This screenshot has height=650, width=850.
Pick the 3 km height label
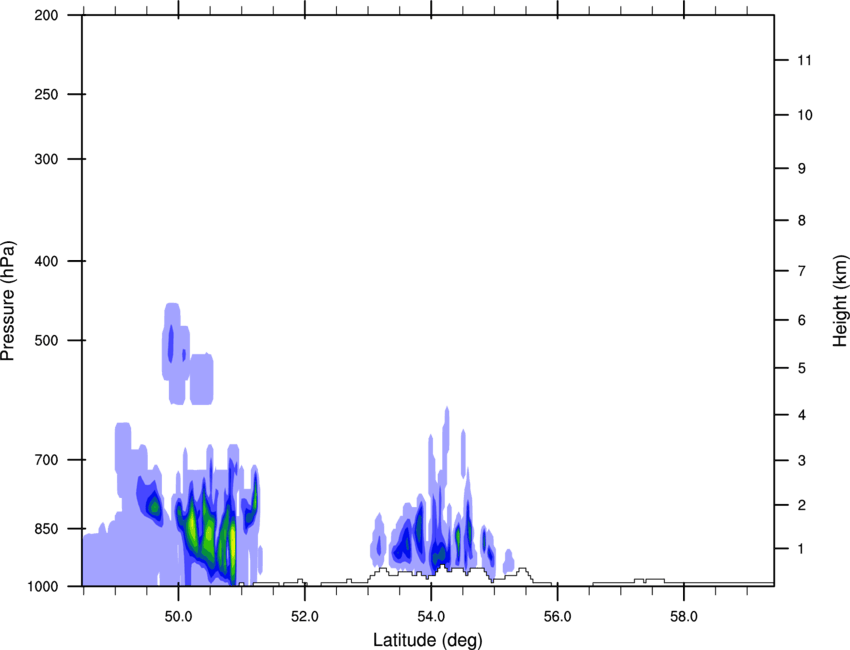click(x=802, y=461)
